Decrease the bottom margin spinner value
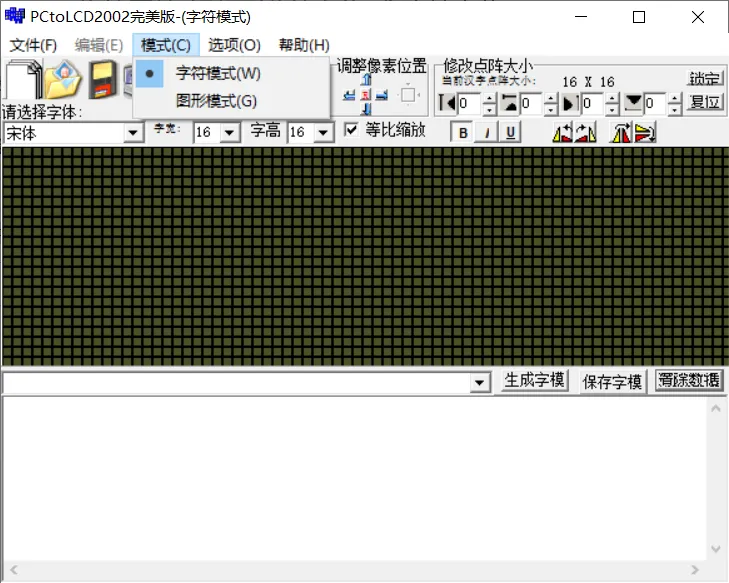Viewport: 729px width, 583px height. (675, 109)
